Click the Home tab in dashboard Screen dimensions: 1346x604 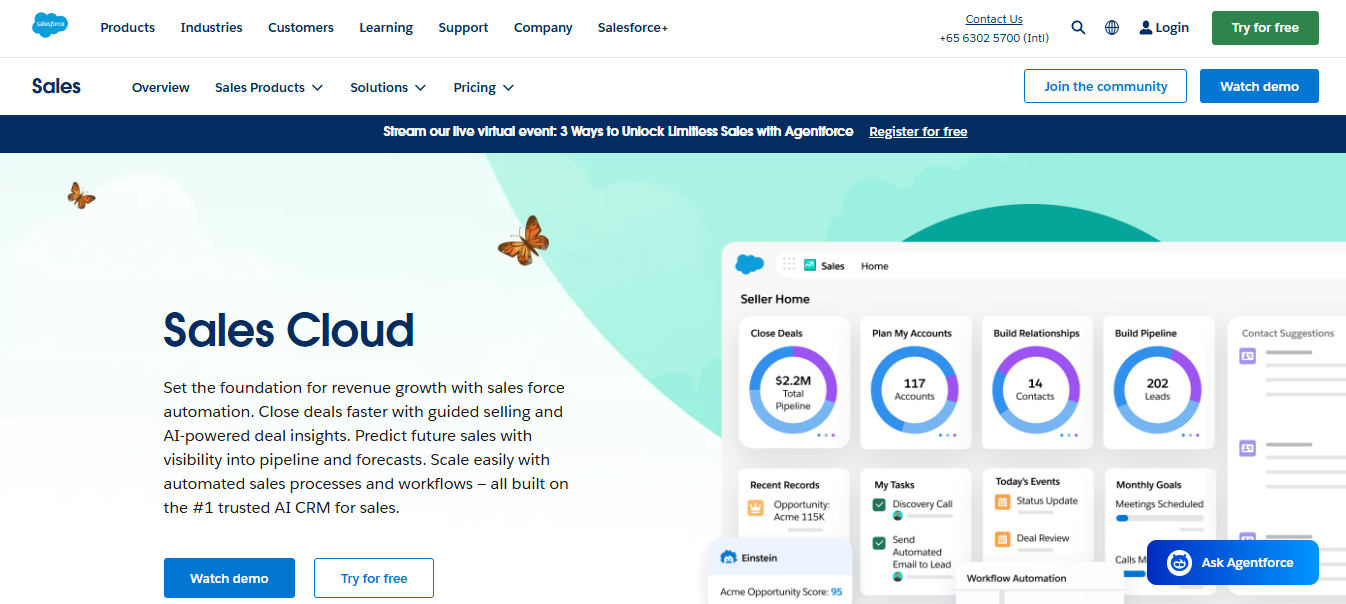(x=874, y=266)
